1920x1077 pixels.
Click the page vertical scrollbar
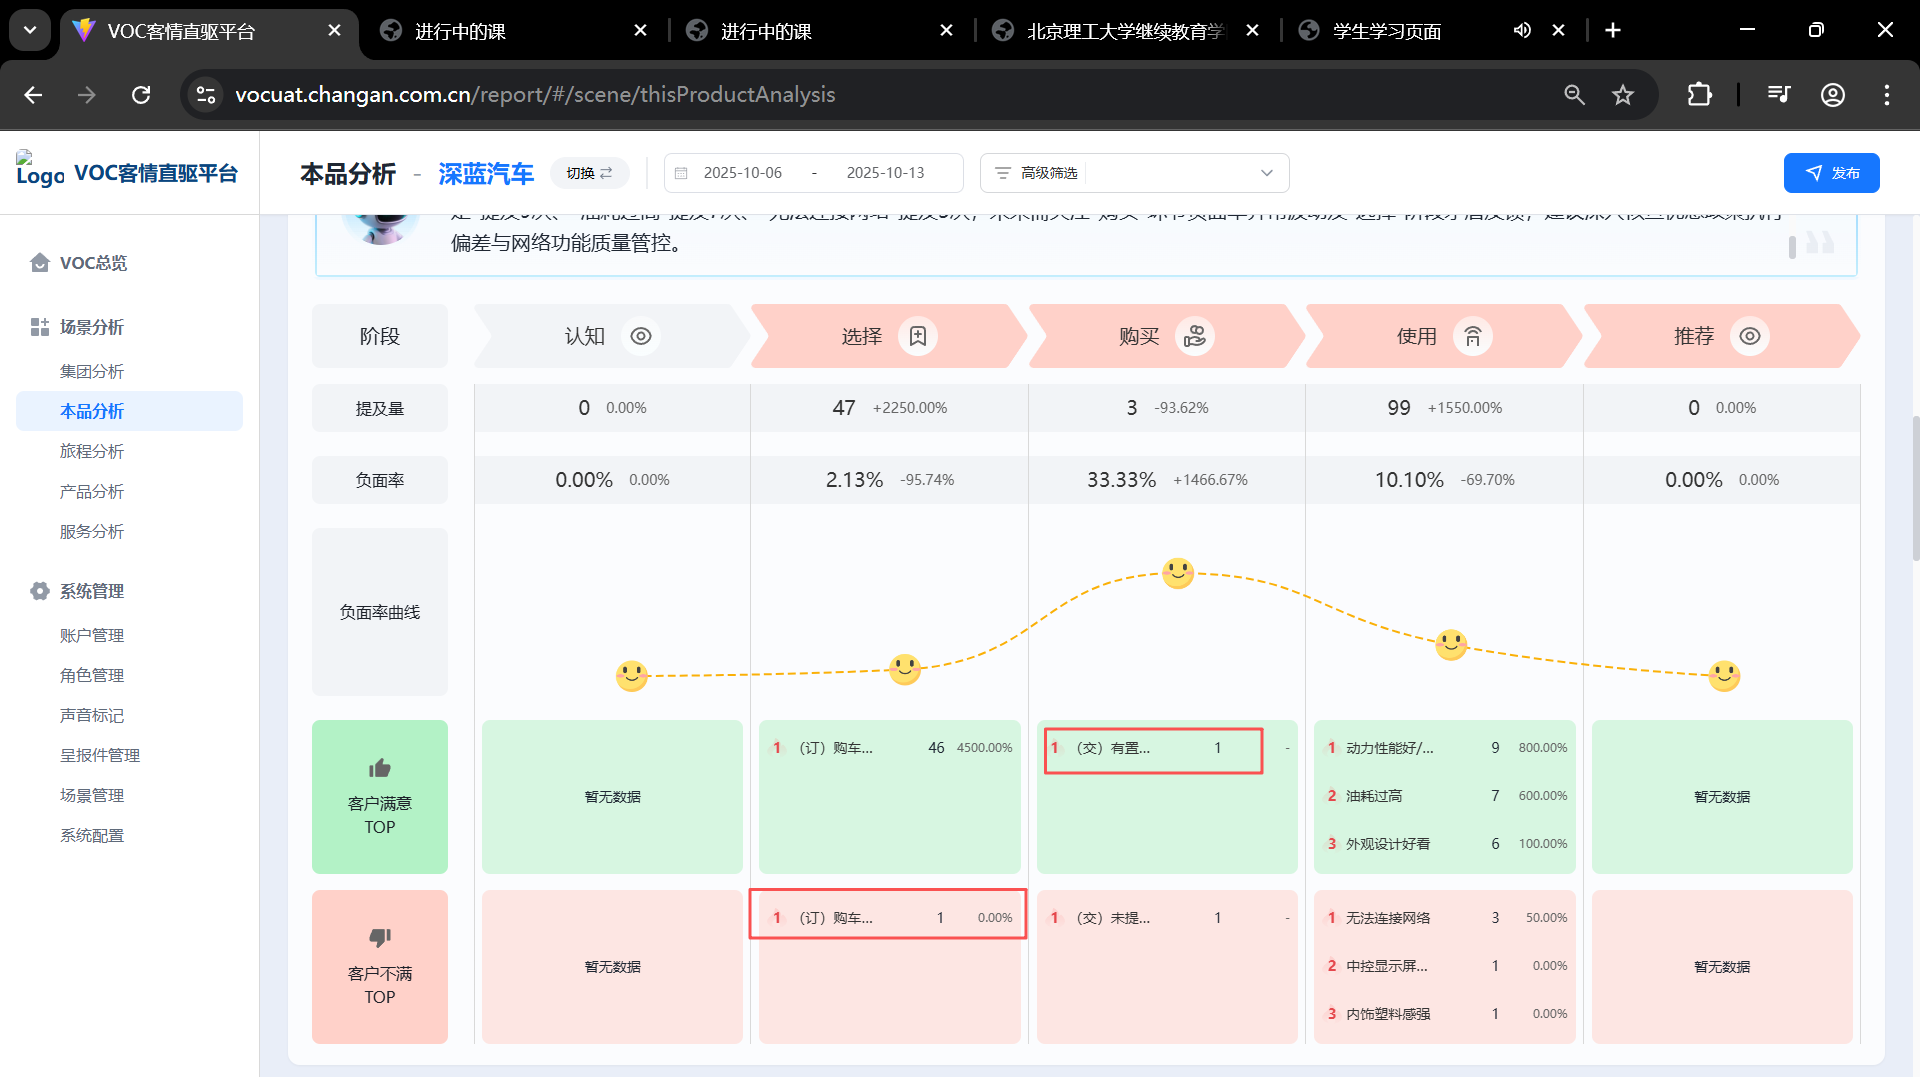pyautogui.click(x=1914, y=490)
